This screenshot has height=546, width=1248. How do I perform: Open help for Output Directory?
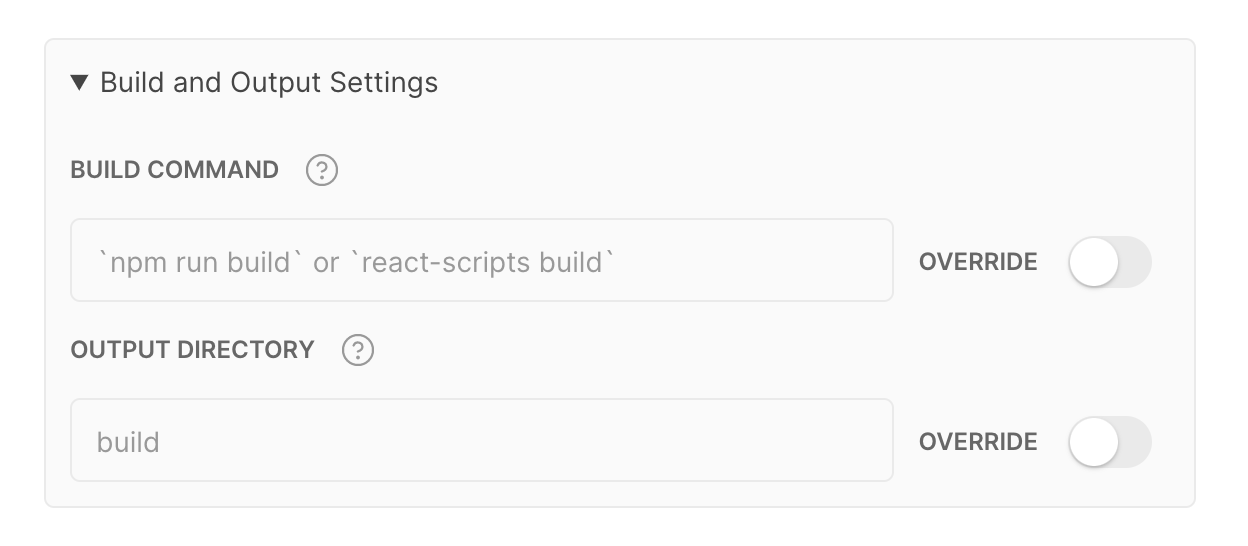coord(358,351)
